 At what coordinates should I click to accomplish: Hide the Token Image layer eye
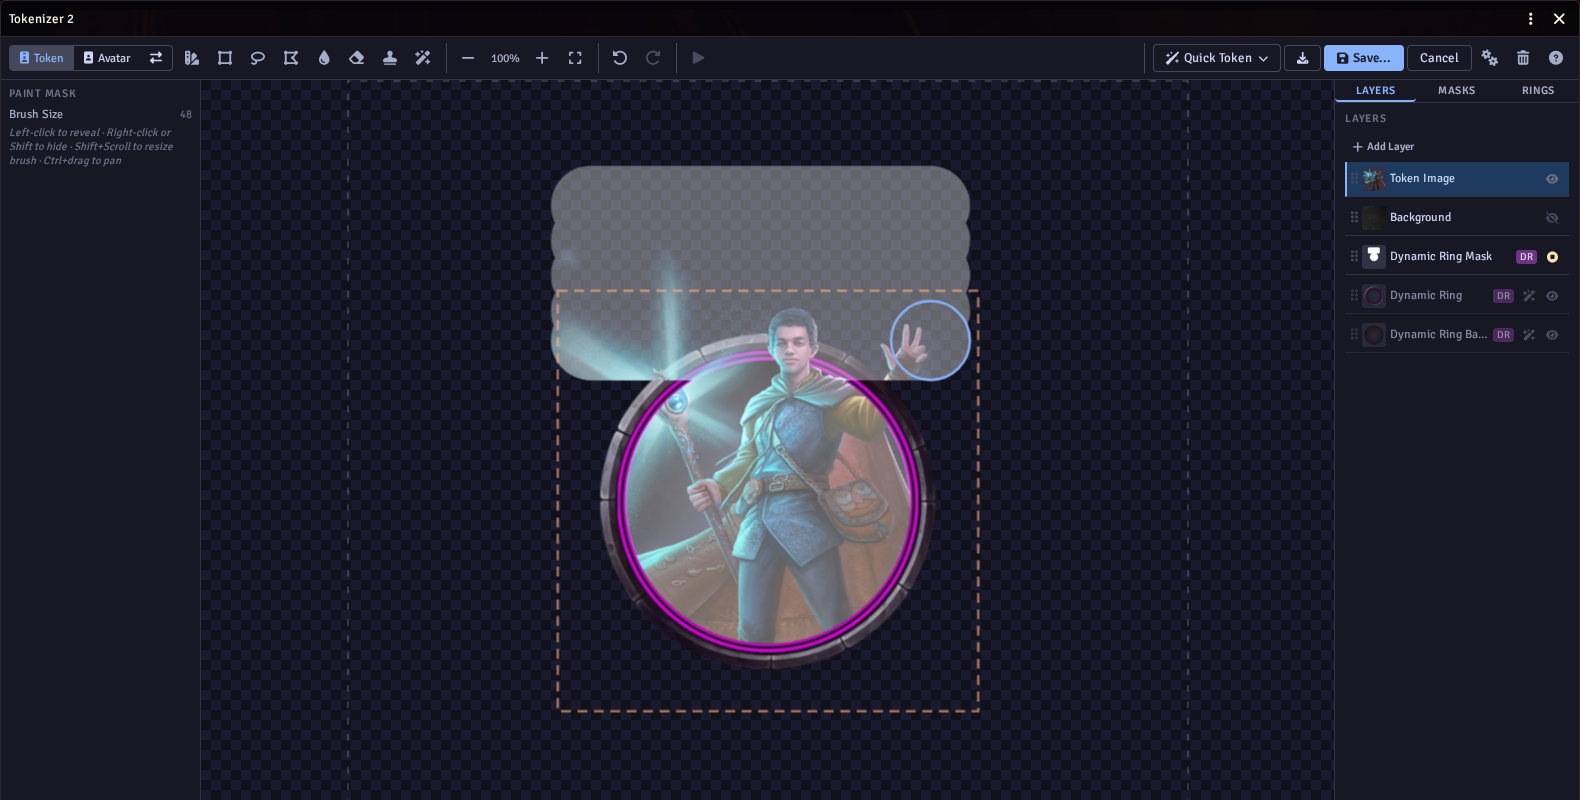point(1552,179)
